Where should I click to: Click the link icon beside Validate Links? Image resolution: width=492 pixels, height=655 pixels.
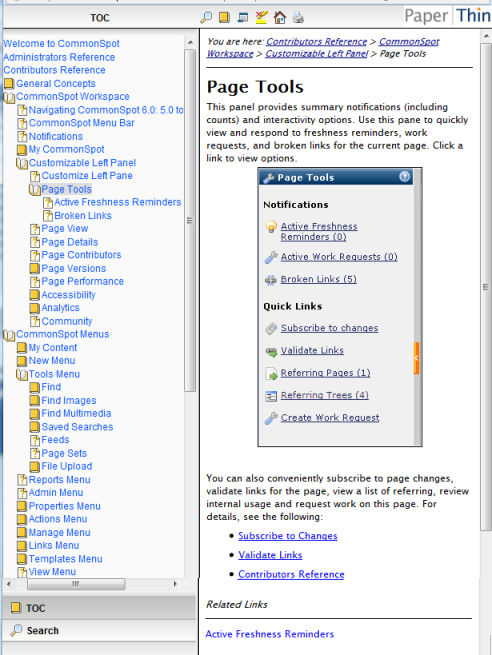(271, 352)
